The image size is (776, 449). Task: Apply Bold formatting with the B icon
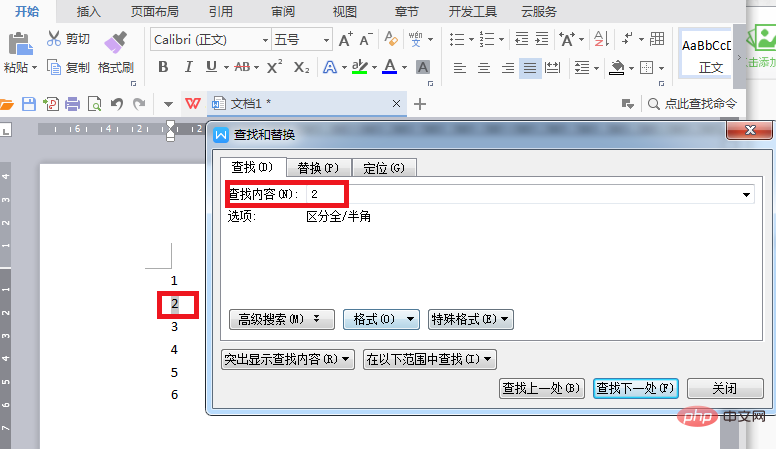163,67
